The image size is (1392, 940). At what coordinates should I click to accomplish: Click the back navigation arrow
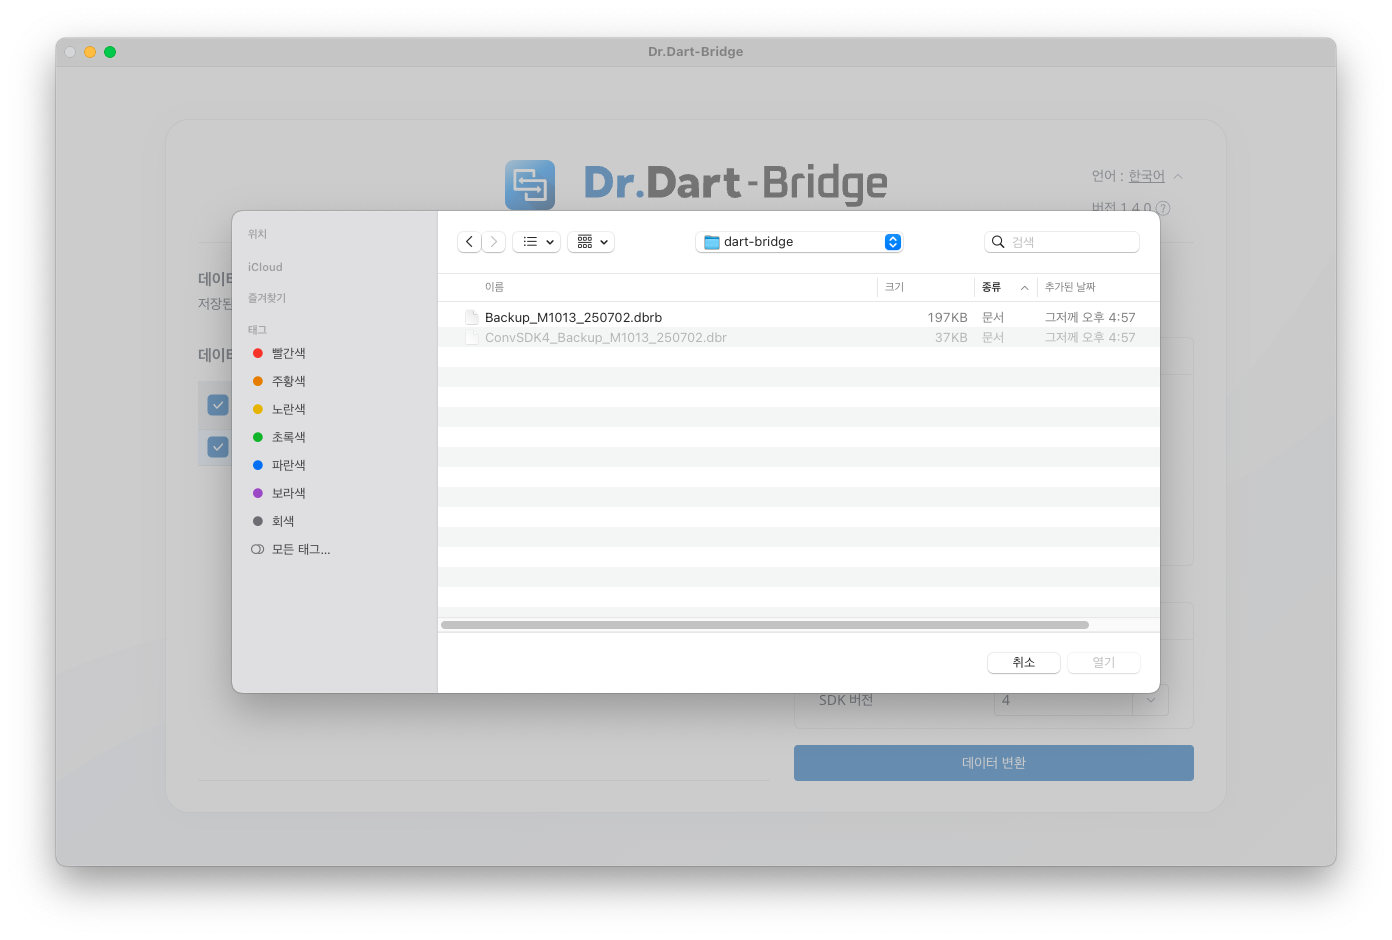[469, 242]
